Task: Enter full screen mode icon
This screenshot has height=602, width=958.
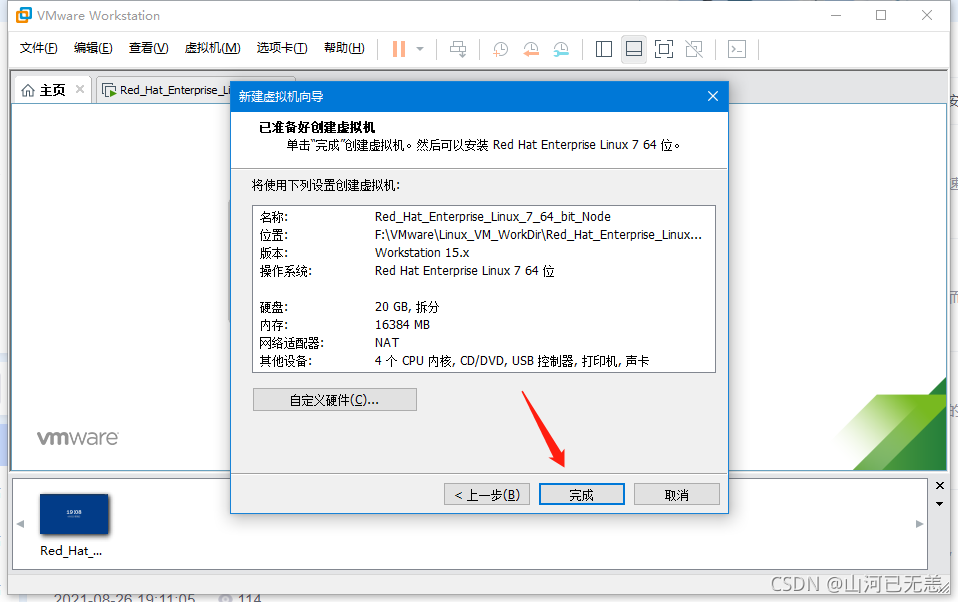Action: pos(664,49)
